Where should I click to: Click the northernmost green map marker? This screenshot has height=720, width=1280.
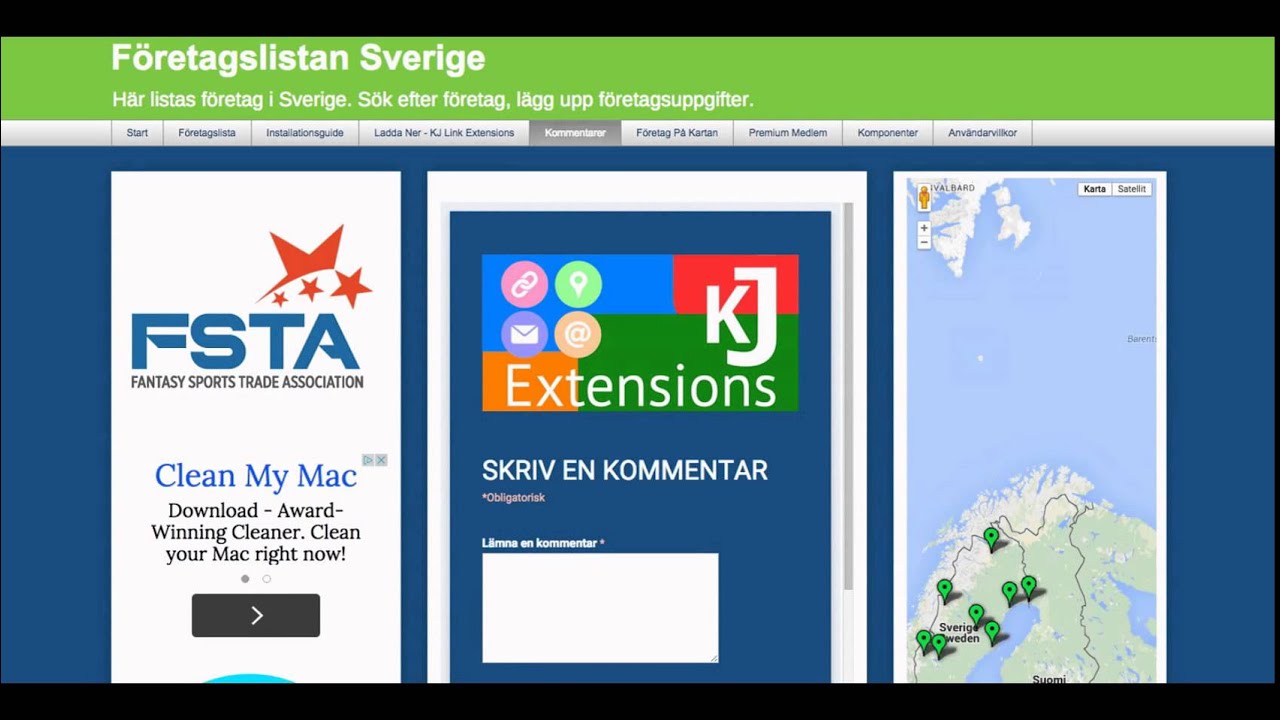991,538
